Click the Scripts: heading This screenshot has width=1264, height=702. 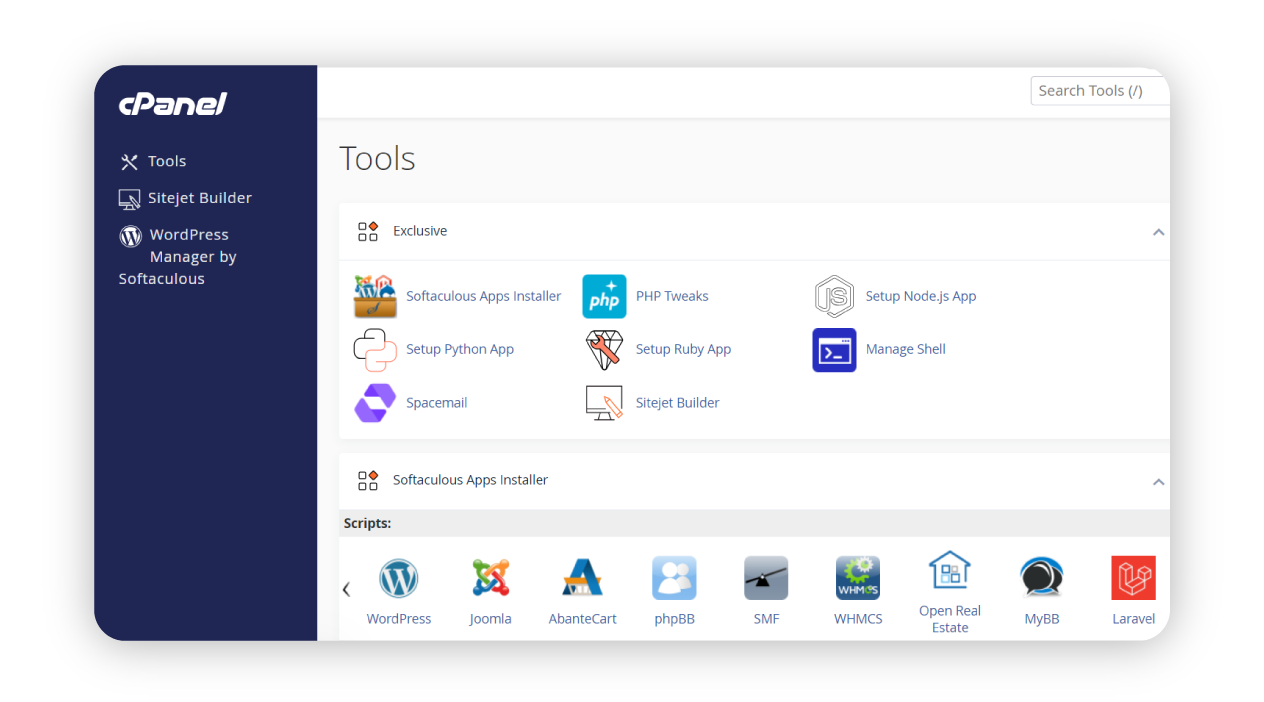click(x=367, y=523)
